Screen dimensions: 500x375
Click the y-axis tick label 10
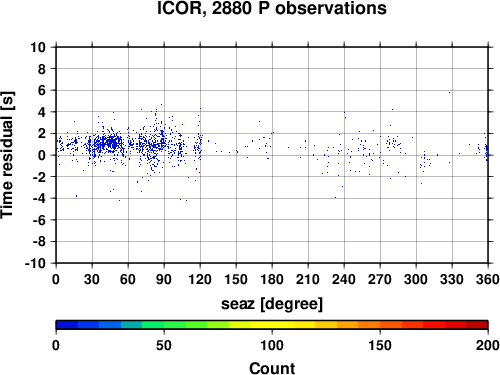38,47
